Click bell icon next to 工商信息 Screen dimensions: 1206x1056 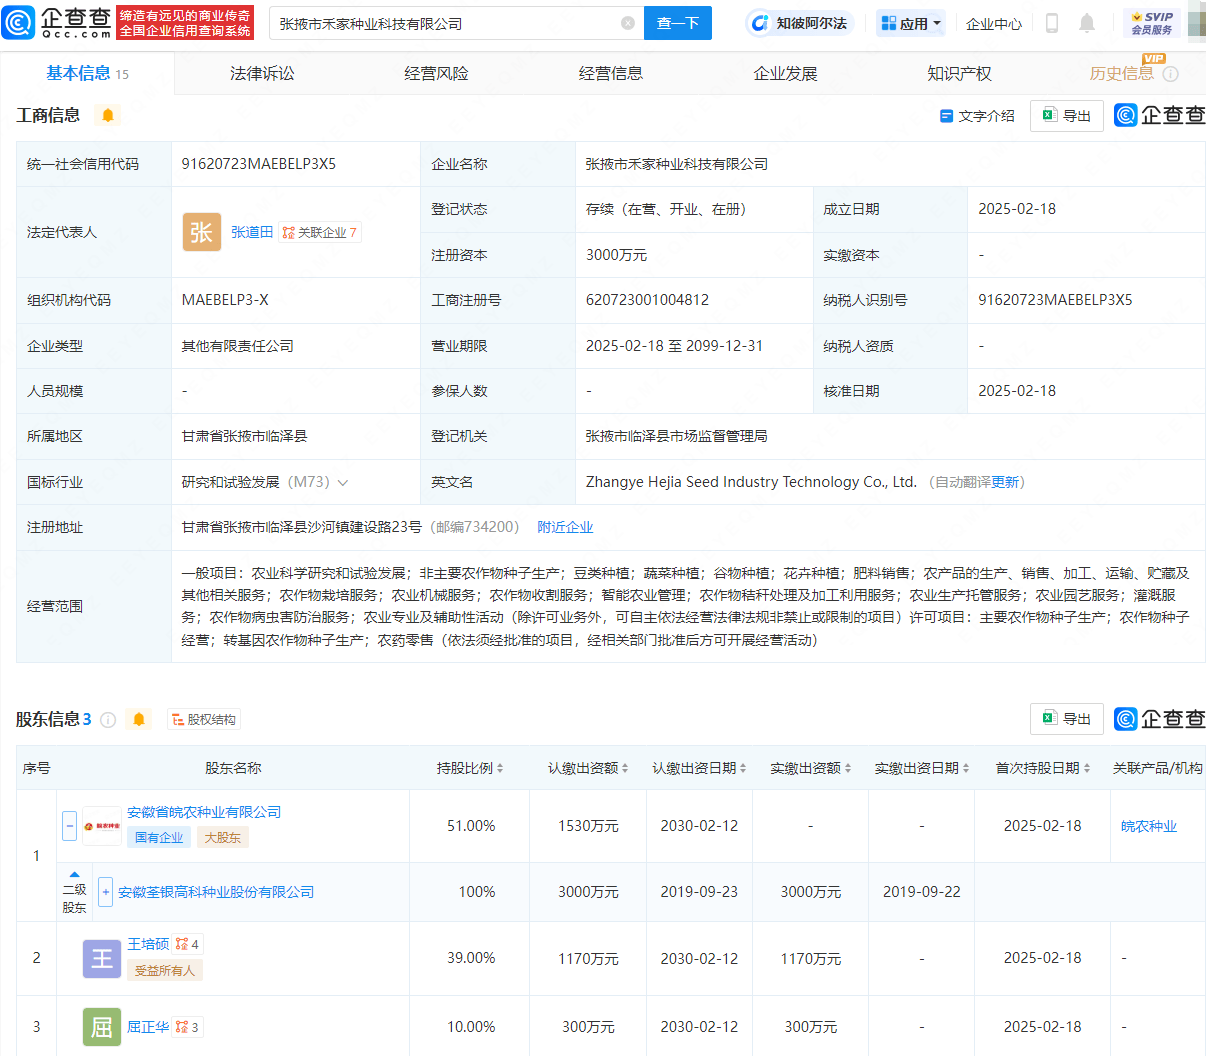pos(108,115)
